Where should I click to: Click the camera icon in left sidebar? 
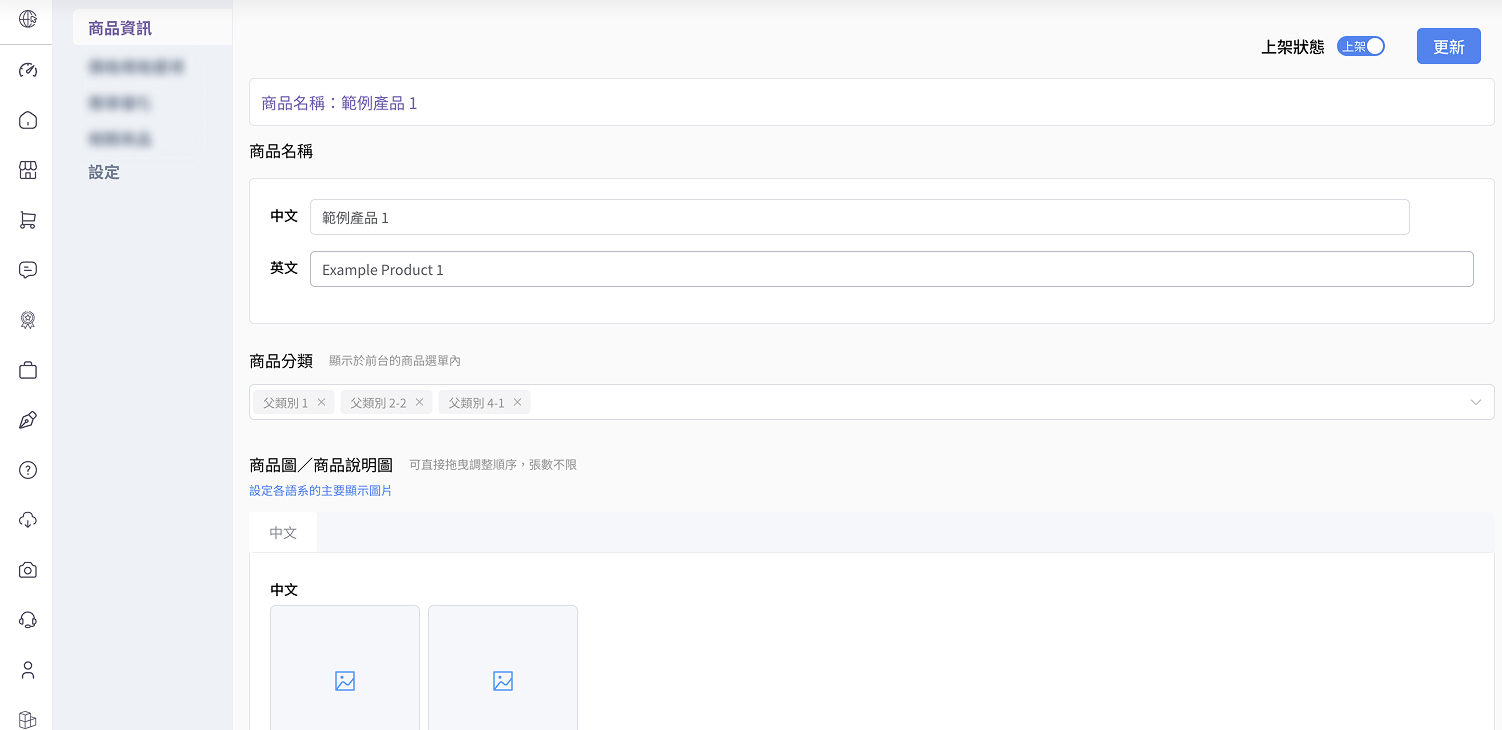[x=27, y=569]
